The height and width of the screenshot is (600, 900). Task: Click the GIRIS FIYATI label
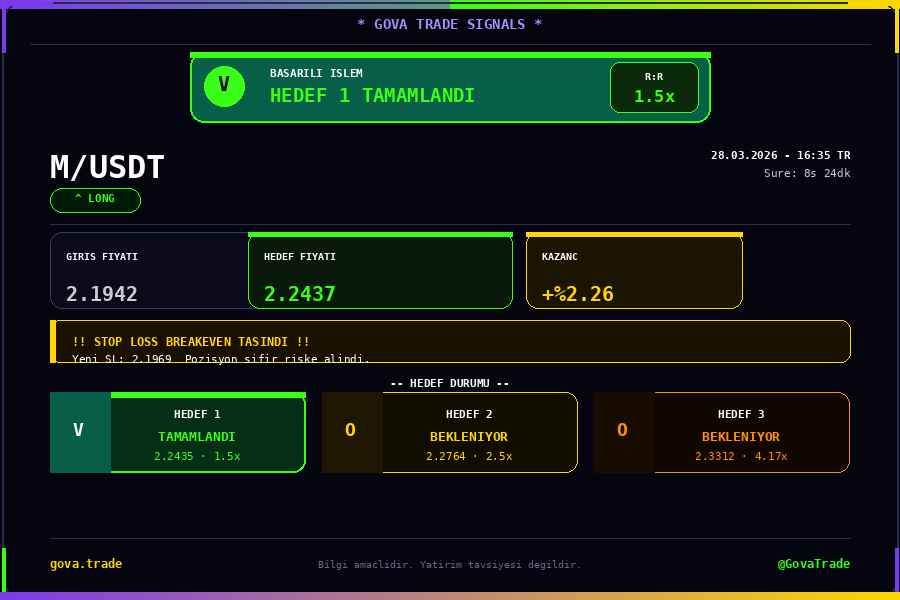[x=102, y=257]
